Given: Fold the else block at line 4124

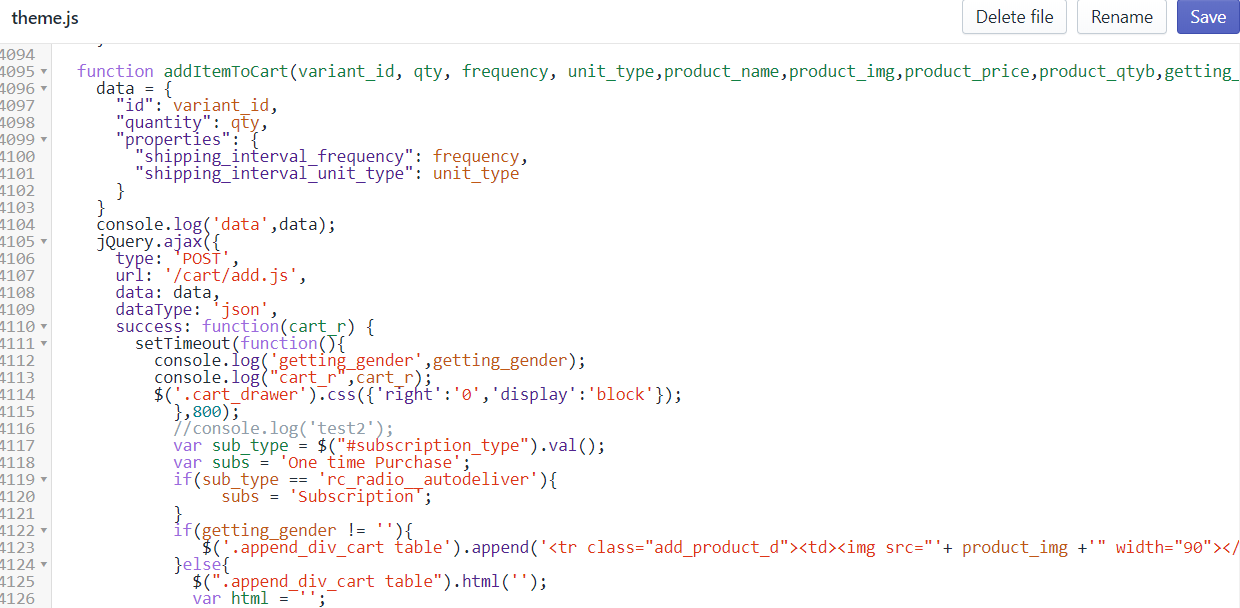Looking at the screenshot, I should click(x=44, y=565).
